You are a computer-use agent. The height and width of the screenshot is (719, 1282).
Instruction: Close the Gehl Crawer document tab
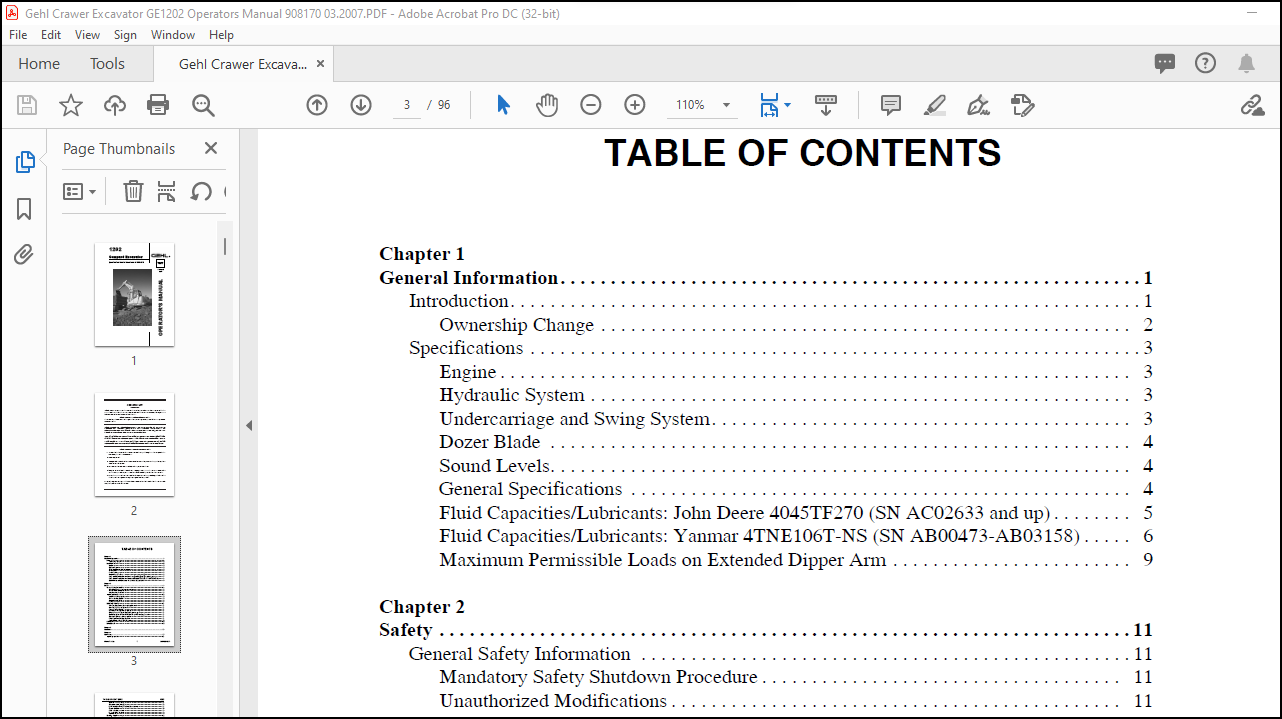pyautogui.click(x=320, y=63)
